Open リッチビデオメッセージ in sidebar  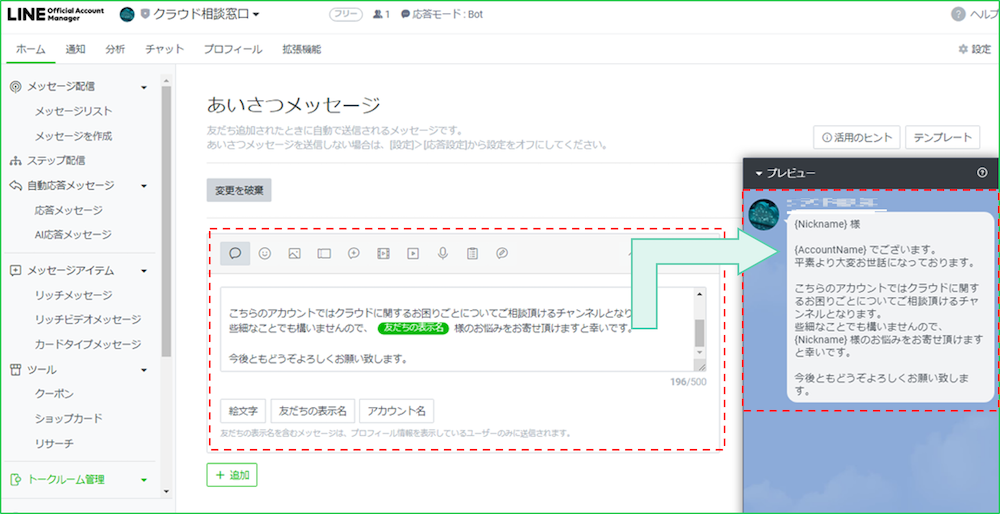88,319
